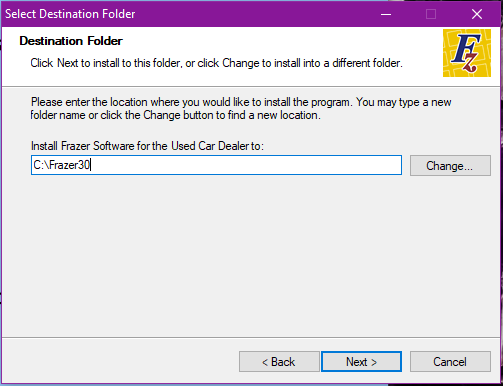The image size is (503, 386).
Task: Click the separator line above the buttons
Action: [x=251, y=337]
